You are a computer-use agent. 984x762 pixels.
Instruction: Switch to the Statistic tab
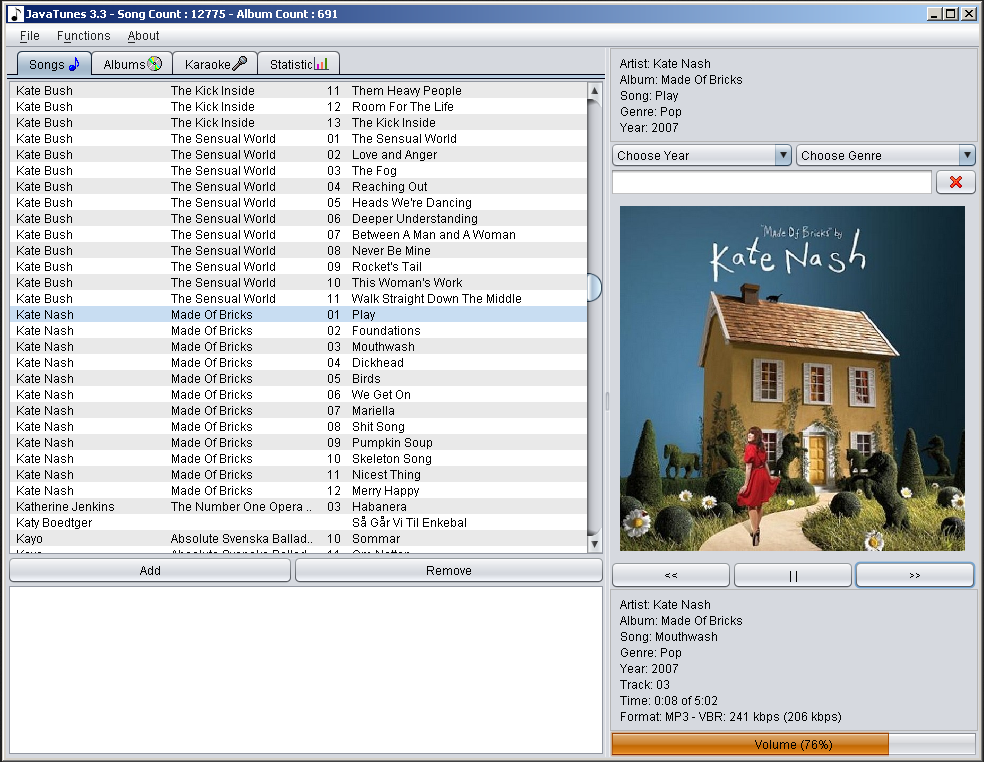click(299, 64)
